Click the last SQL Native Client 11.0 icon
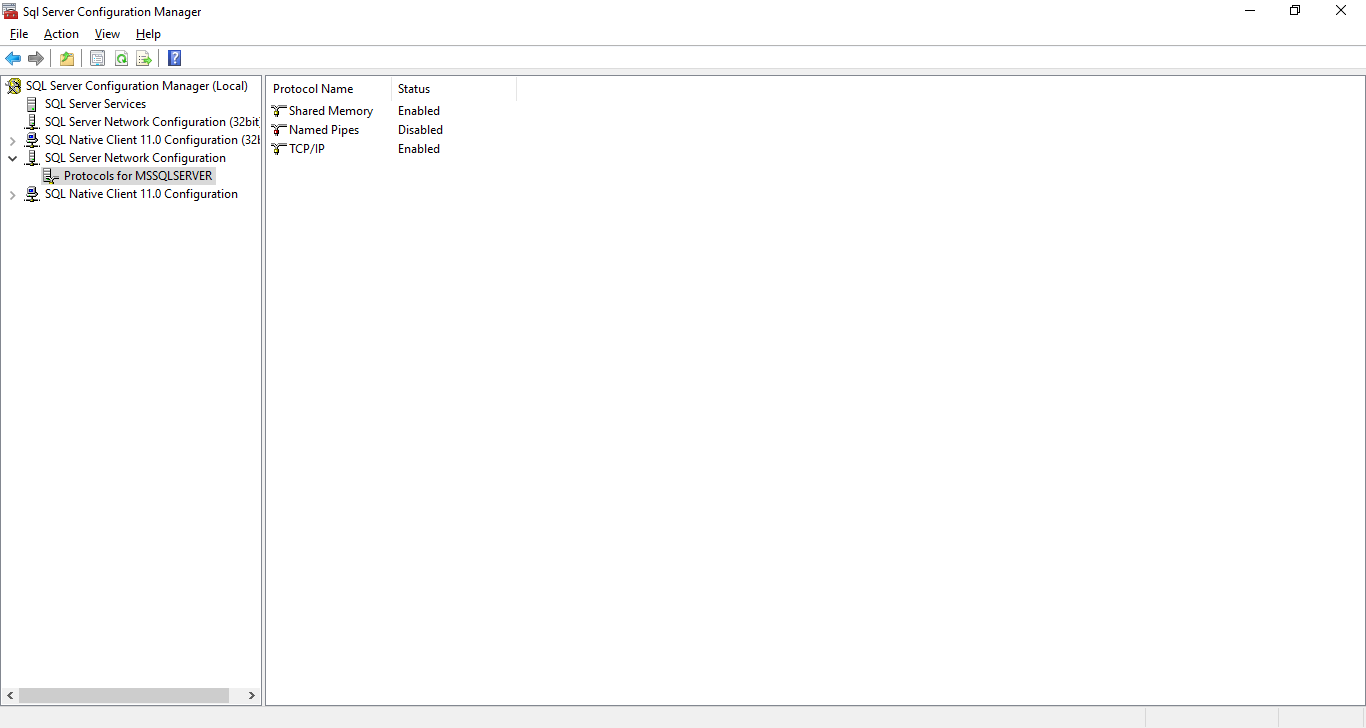1366x728 pixels. point(32,194)
